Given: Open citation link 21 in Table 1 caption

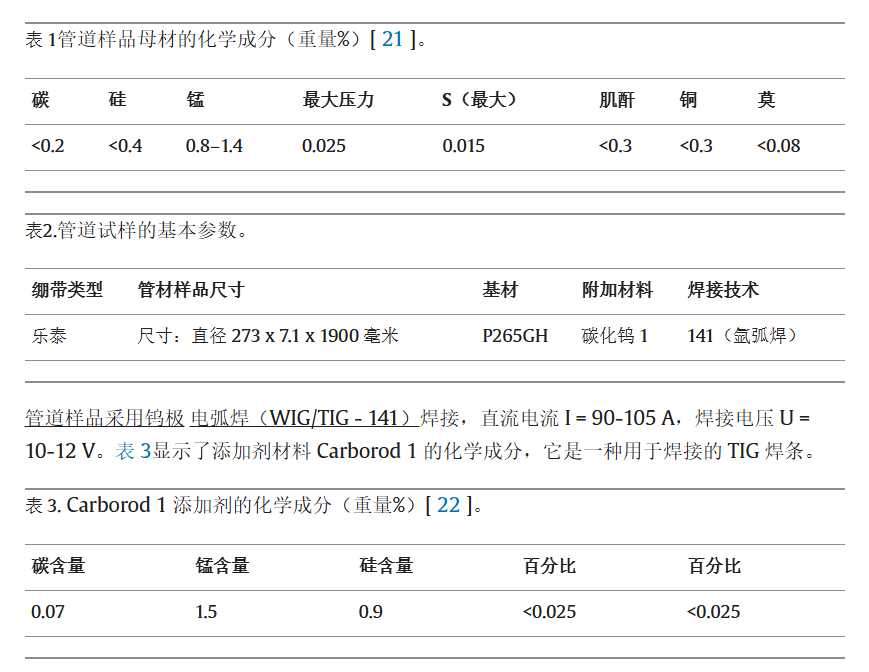Looking at the screenshot, I should coord(392,40).
